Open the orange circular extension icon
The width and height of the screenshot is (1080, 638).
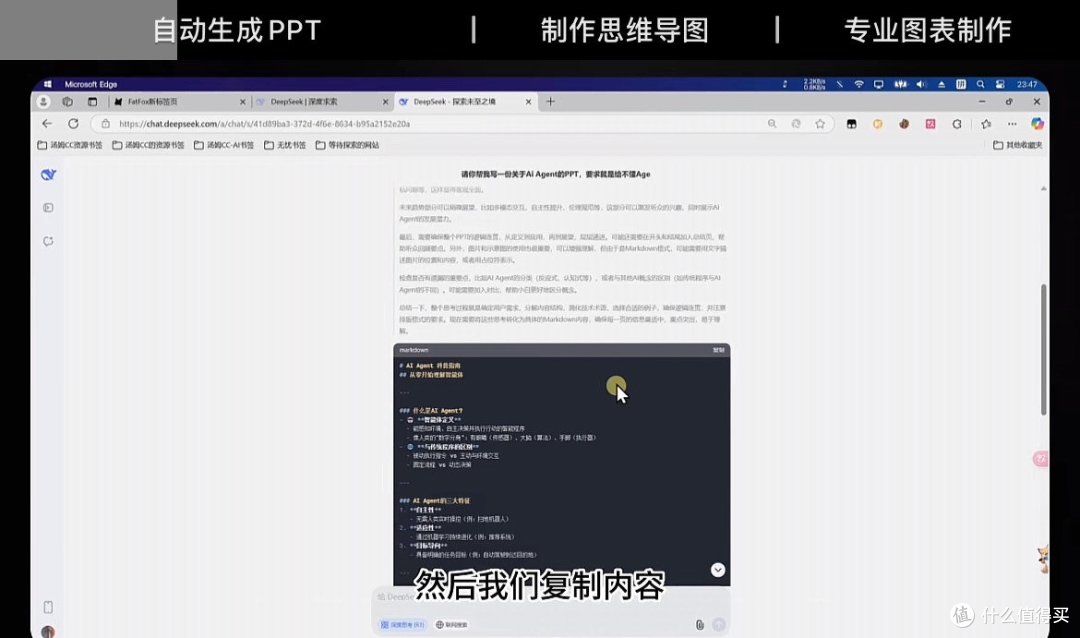878,124
